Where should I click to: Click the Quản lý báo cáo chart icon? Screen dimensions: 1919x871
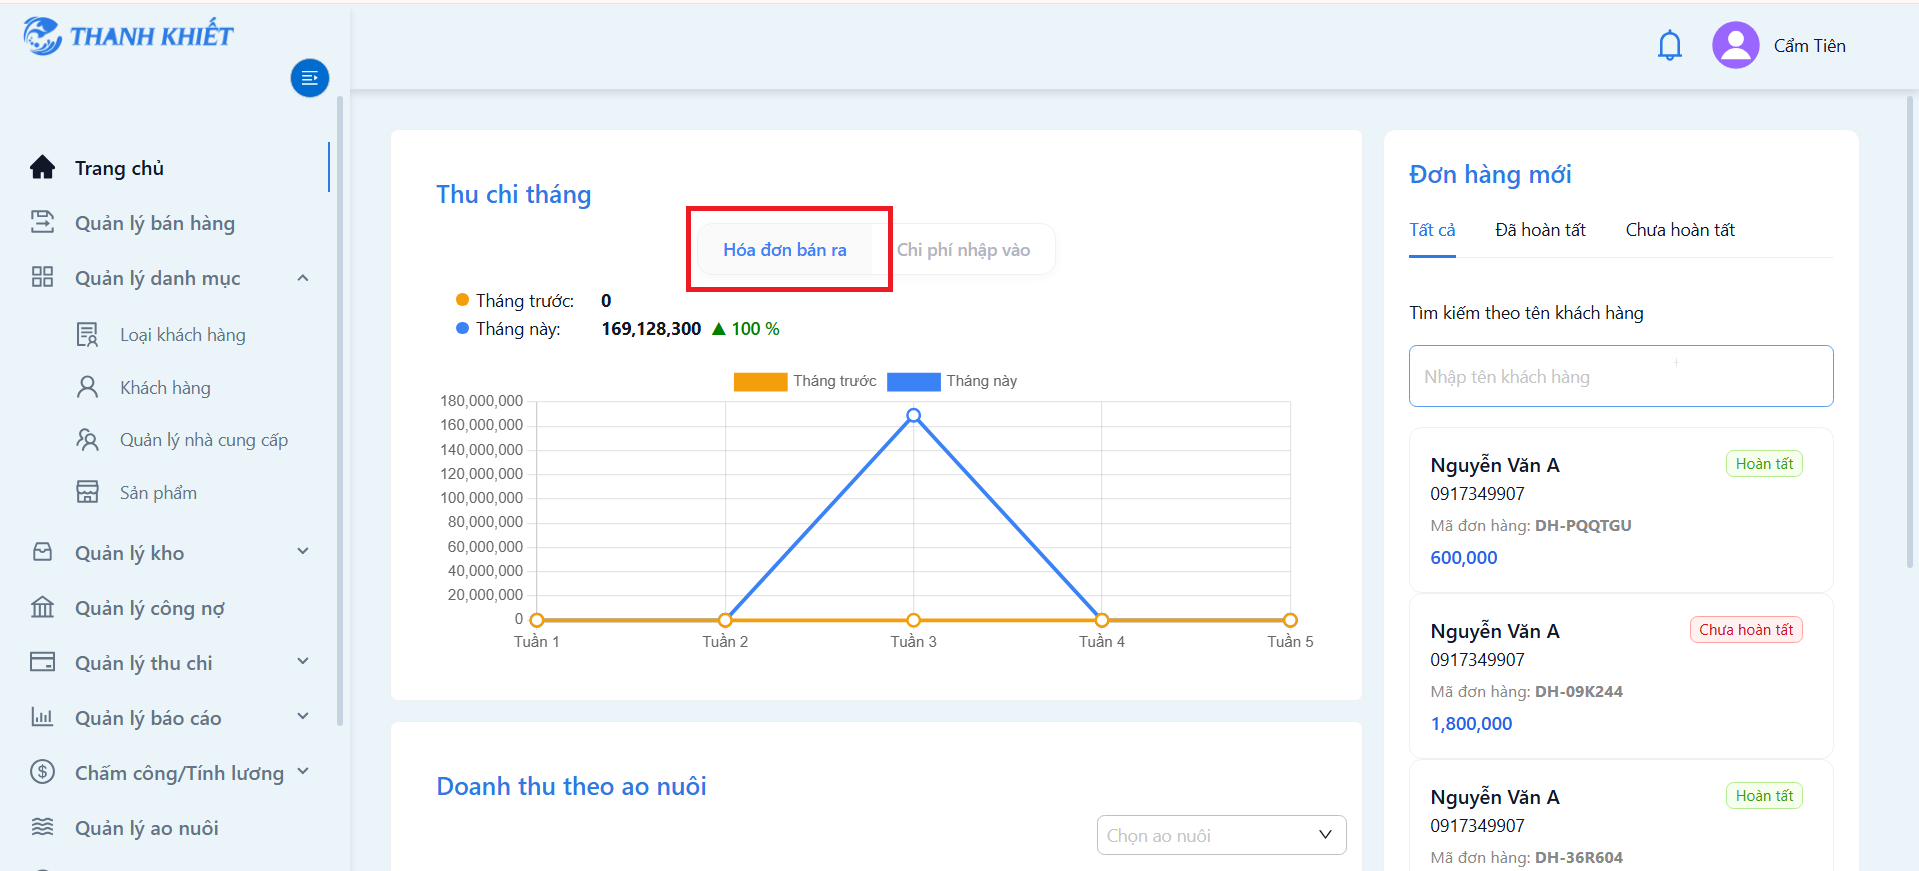pos(42,717)
